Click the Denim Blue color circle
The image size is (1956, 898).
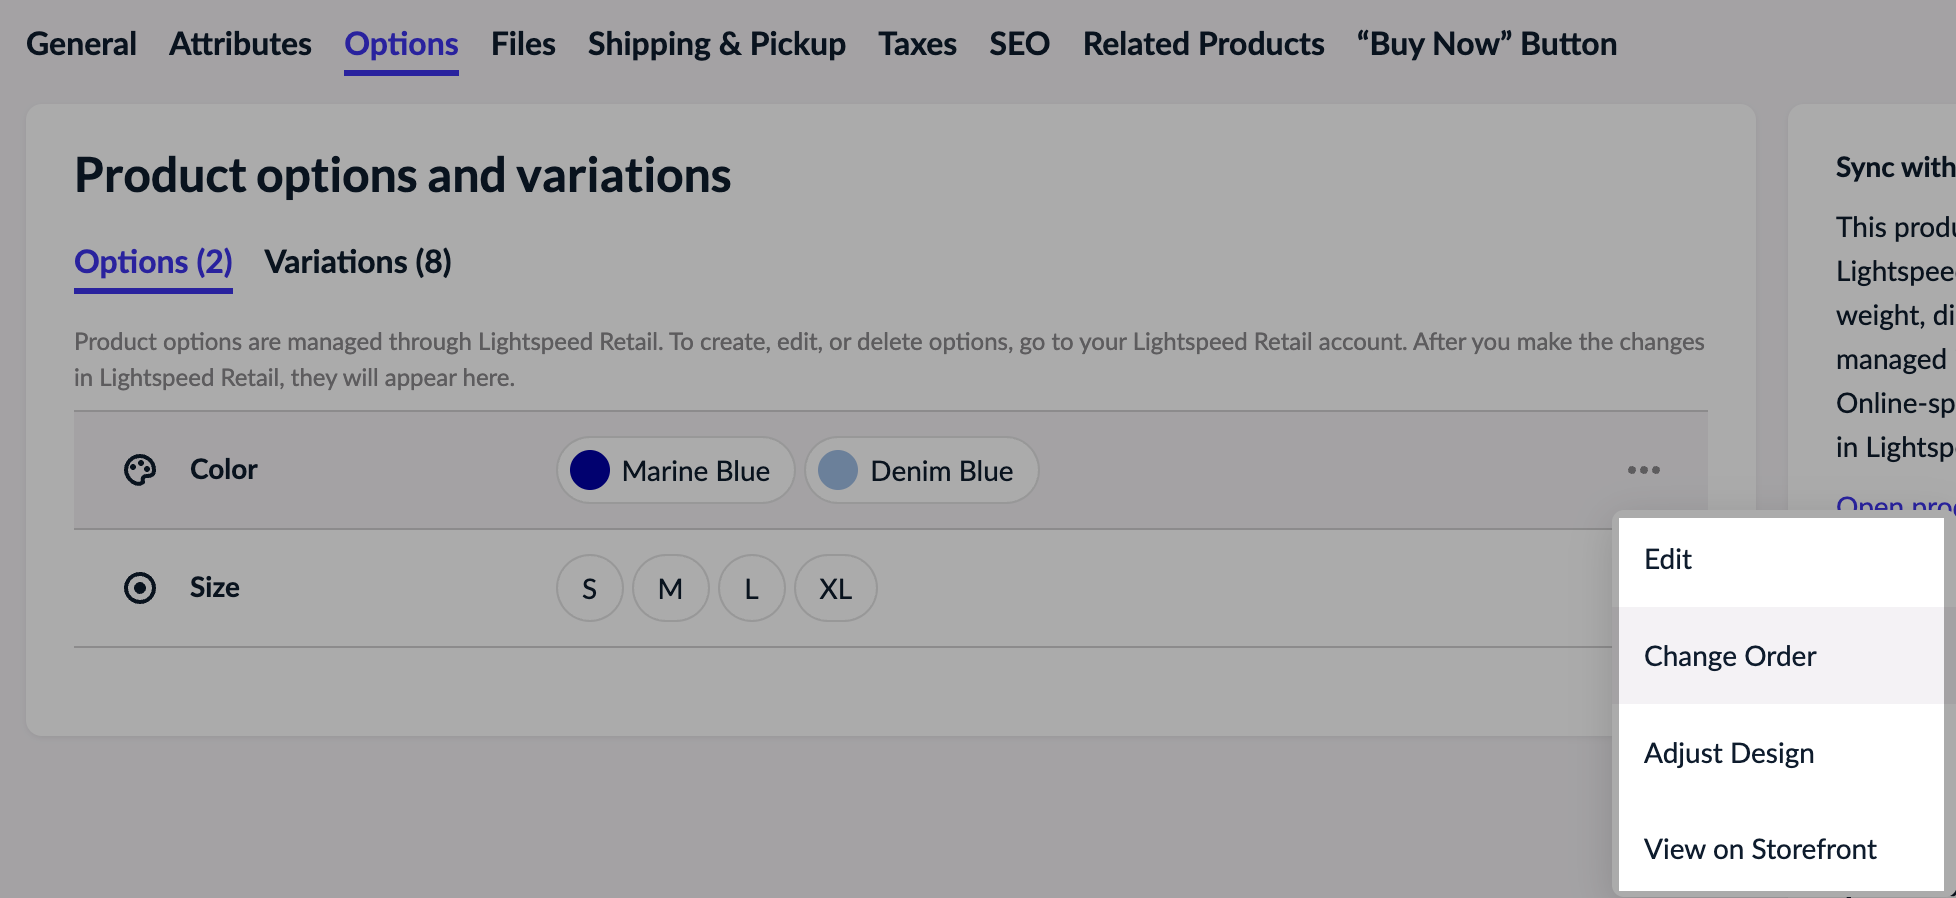(838, 470)
